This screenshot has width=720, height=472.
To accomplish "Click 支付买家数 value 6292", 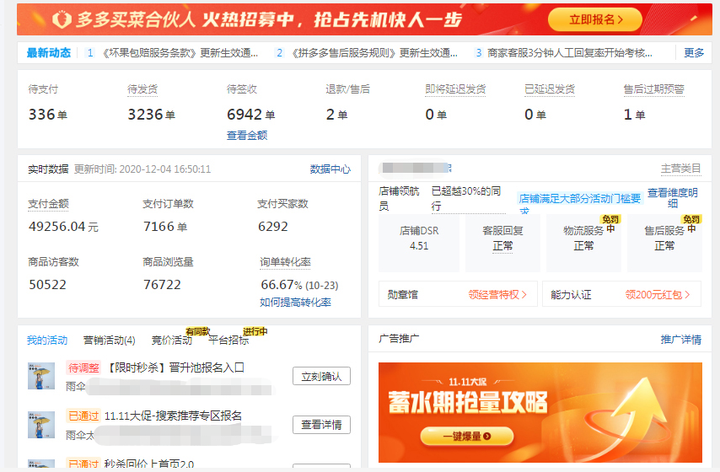I will pos(273,226).
